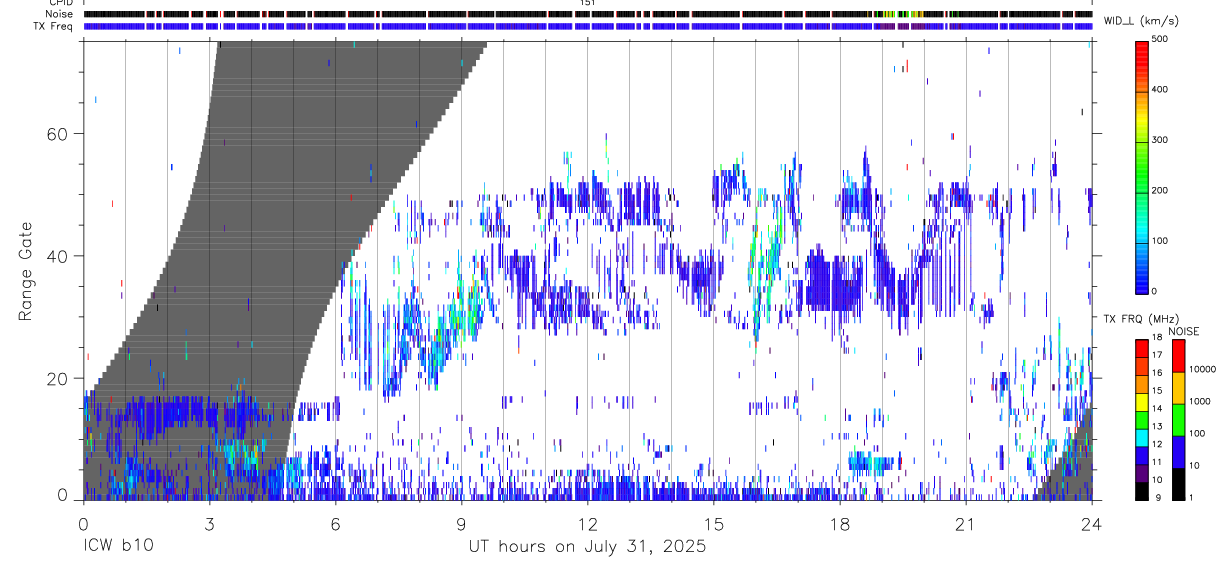
Task: Click the 12 label on TX FRQ legend
Action: click(x=1156, y=443)
